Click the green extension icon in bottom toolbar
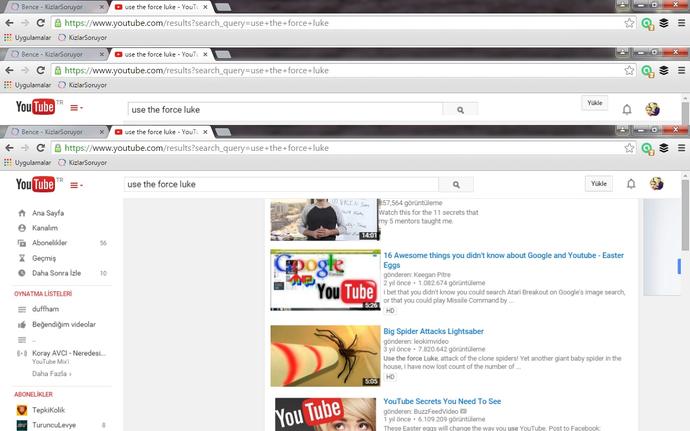This screenshot has height=431, width=690. (647, 148)
